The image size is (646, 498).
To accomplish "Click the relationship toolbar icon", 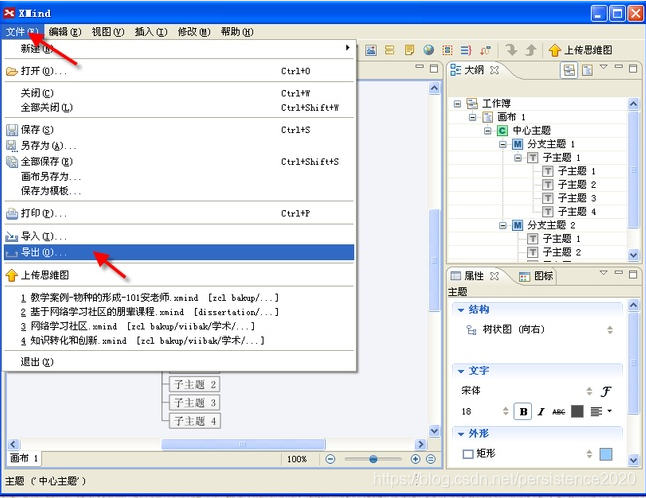I will coord(485,50).
